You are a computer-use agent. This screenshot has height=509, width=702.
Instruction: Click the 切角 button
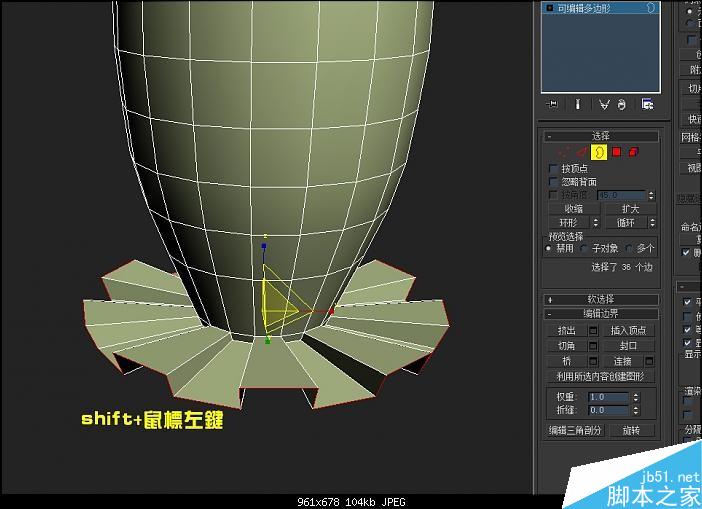pos(567,346)
